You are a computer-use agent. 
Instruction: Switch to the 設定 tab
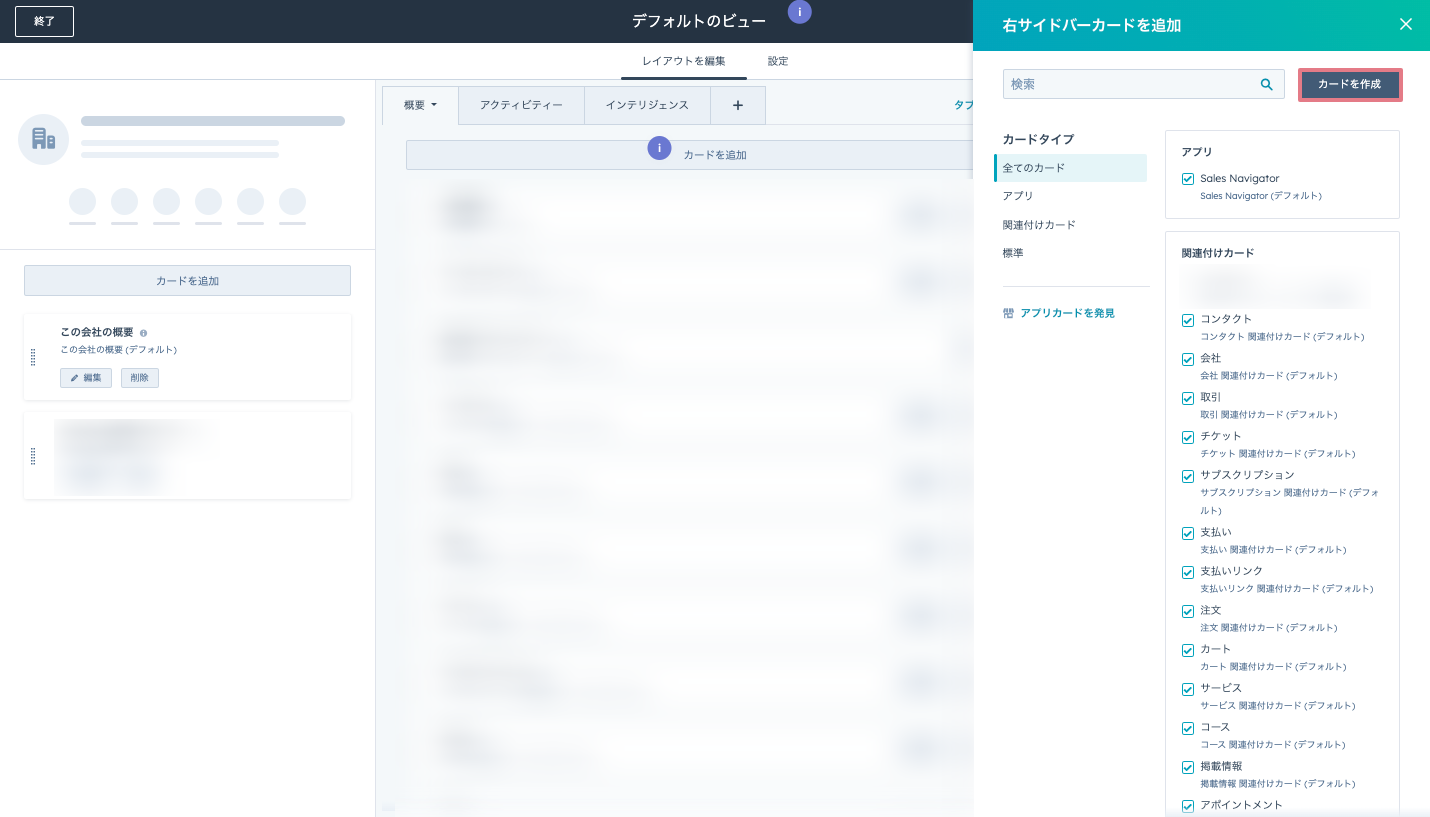tap(778, 61)
